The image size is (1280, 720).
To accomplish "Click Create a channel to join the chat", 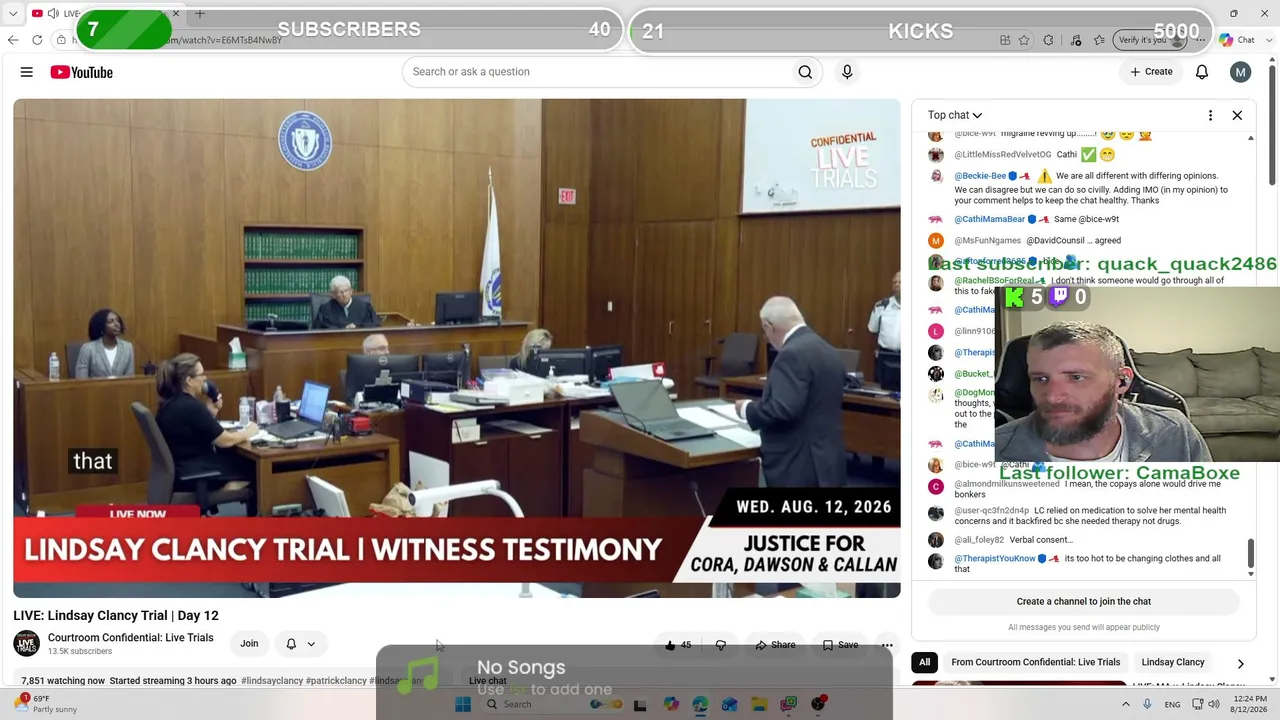I will [1084, 602].
